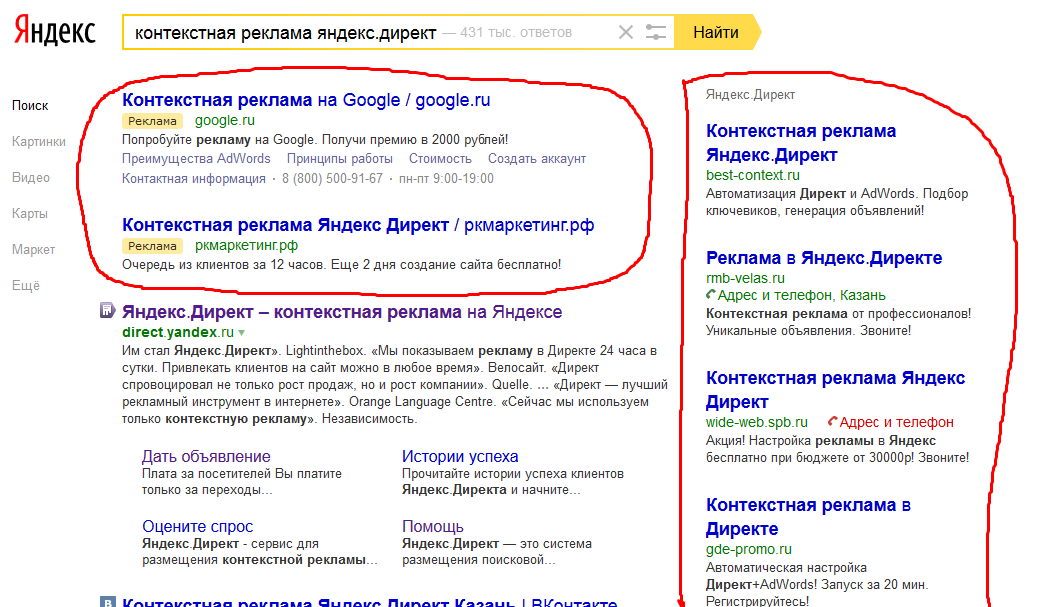
Task: Open the Реклама в Яндекс.Директе ad
Action: pos(824,257)
